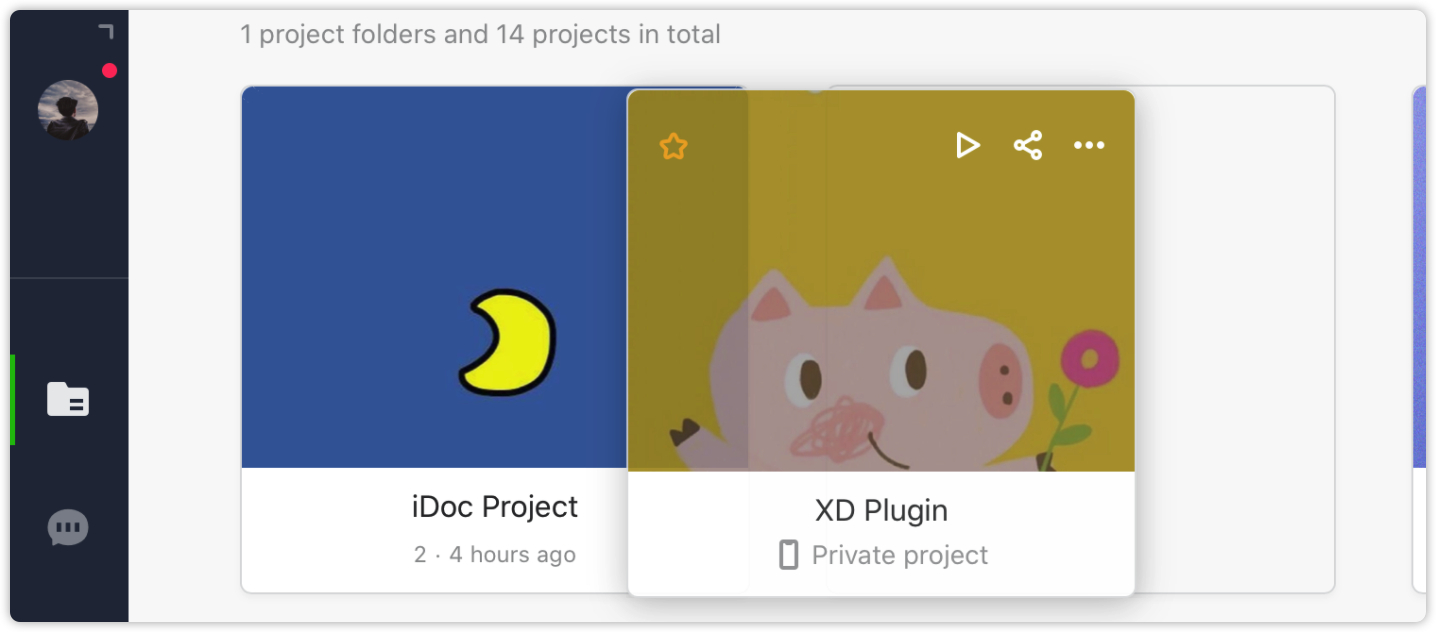
Task: Open the chat messages icon in sidebar
Action: click(x=68, y=528)
